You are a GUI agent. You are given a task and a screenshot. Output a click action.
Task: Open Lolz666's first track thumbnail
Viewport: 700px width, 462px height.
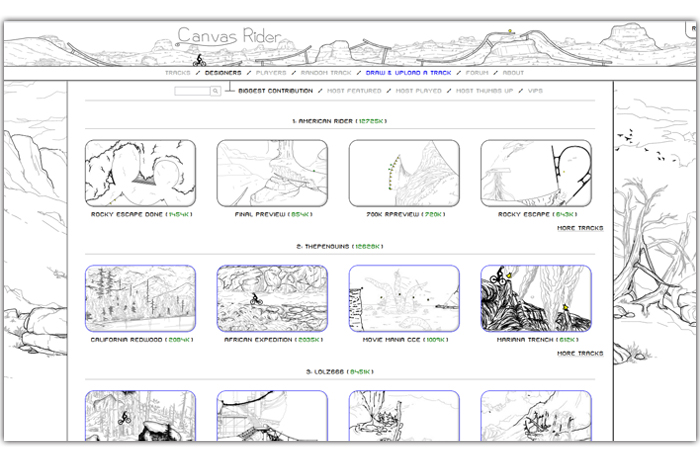140,416
